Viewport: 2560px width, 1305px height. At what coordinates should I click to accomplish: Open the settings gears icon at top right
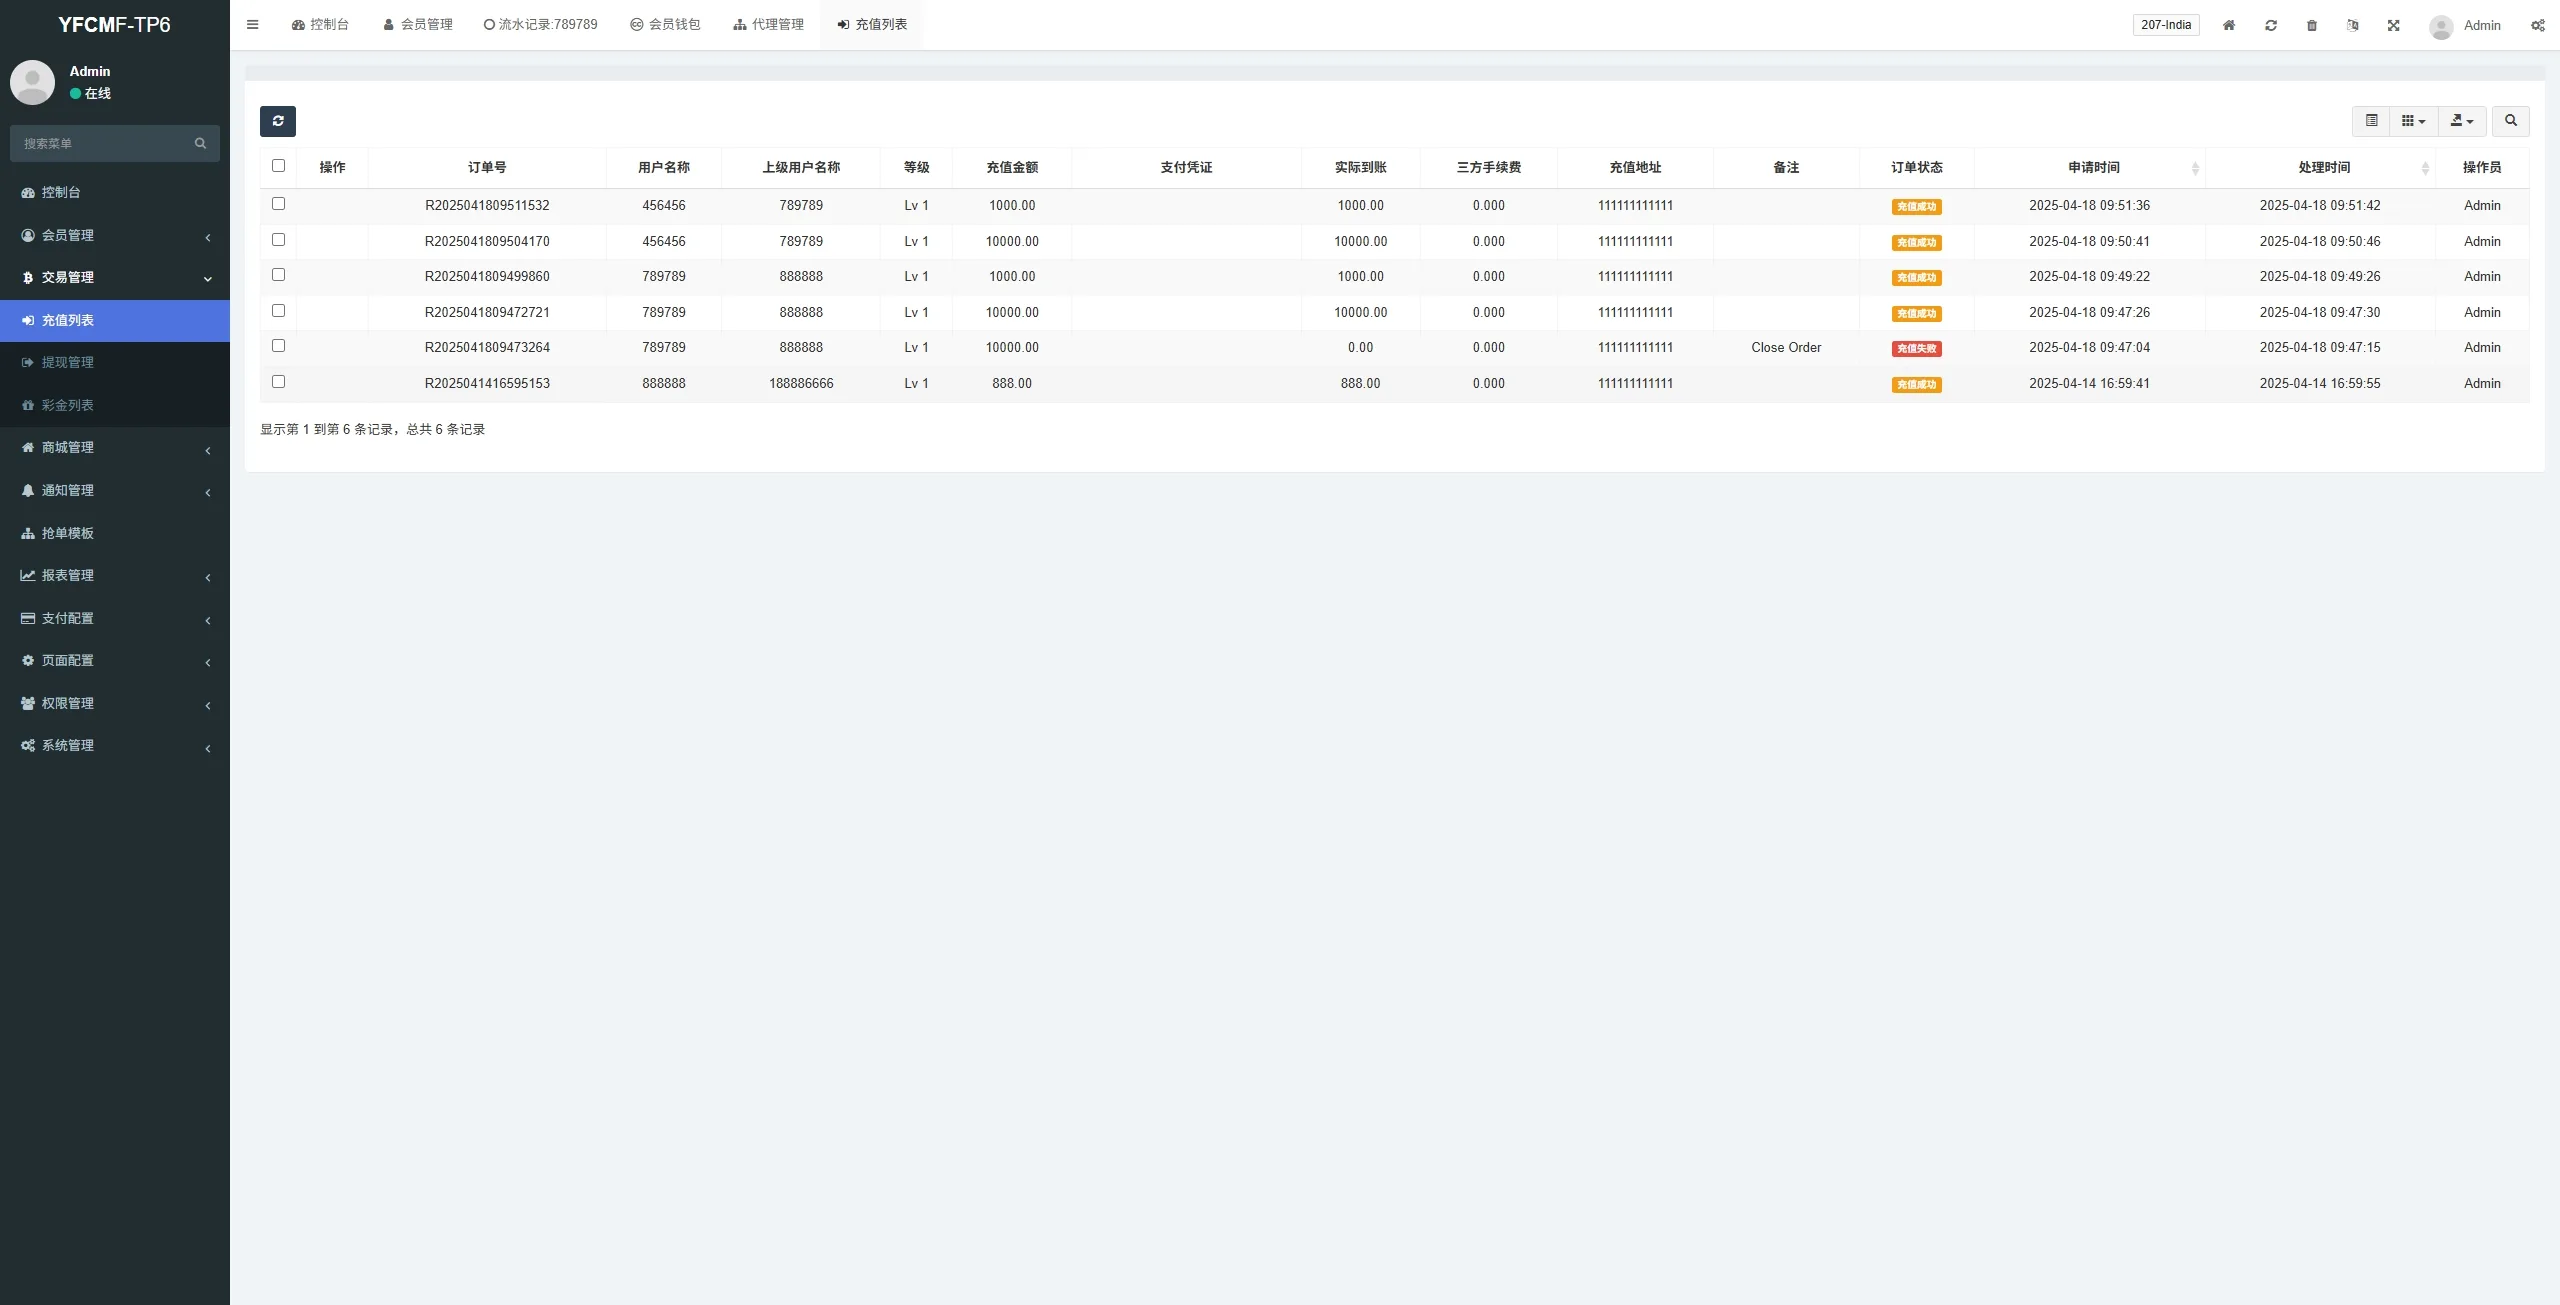(2538, 25)
